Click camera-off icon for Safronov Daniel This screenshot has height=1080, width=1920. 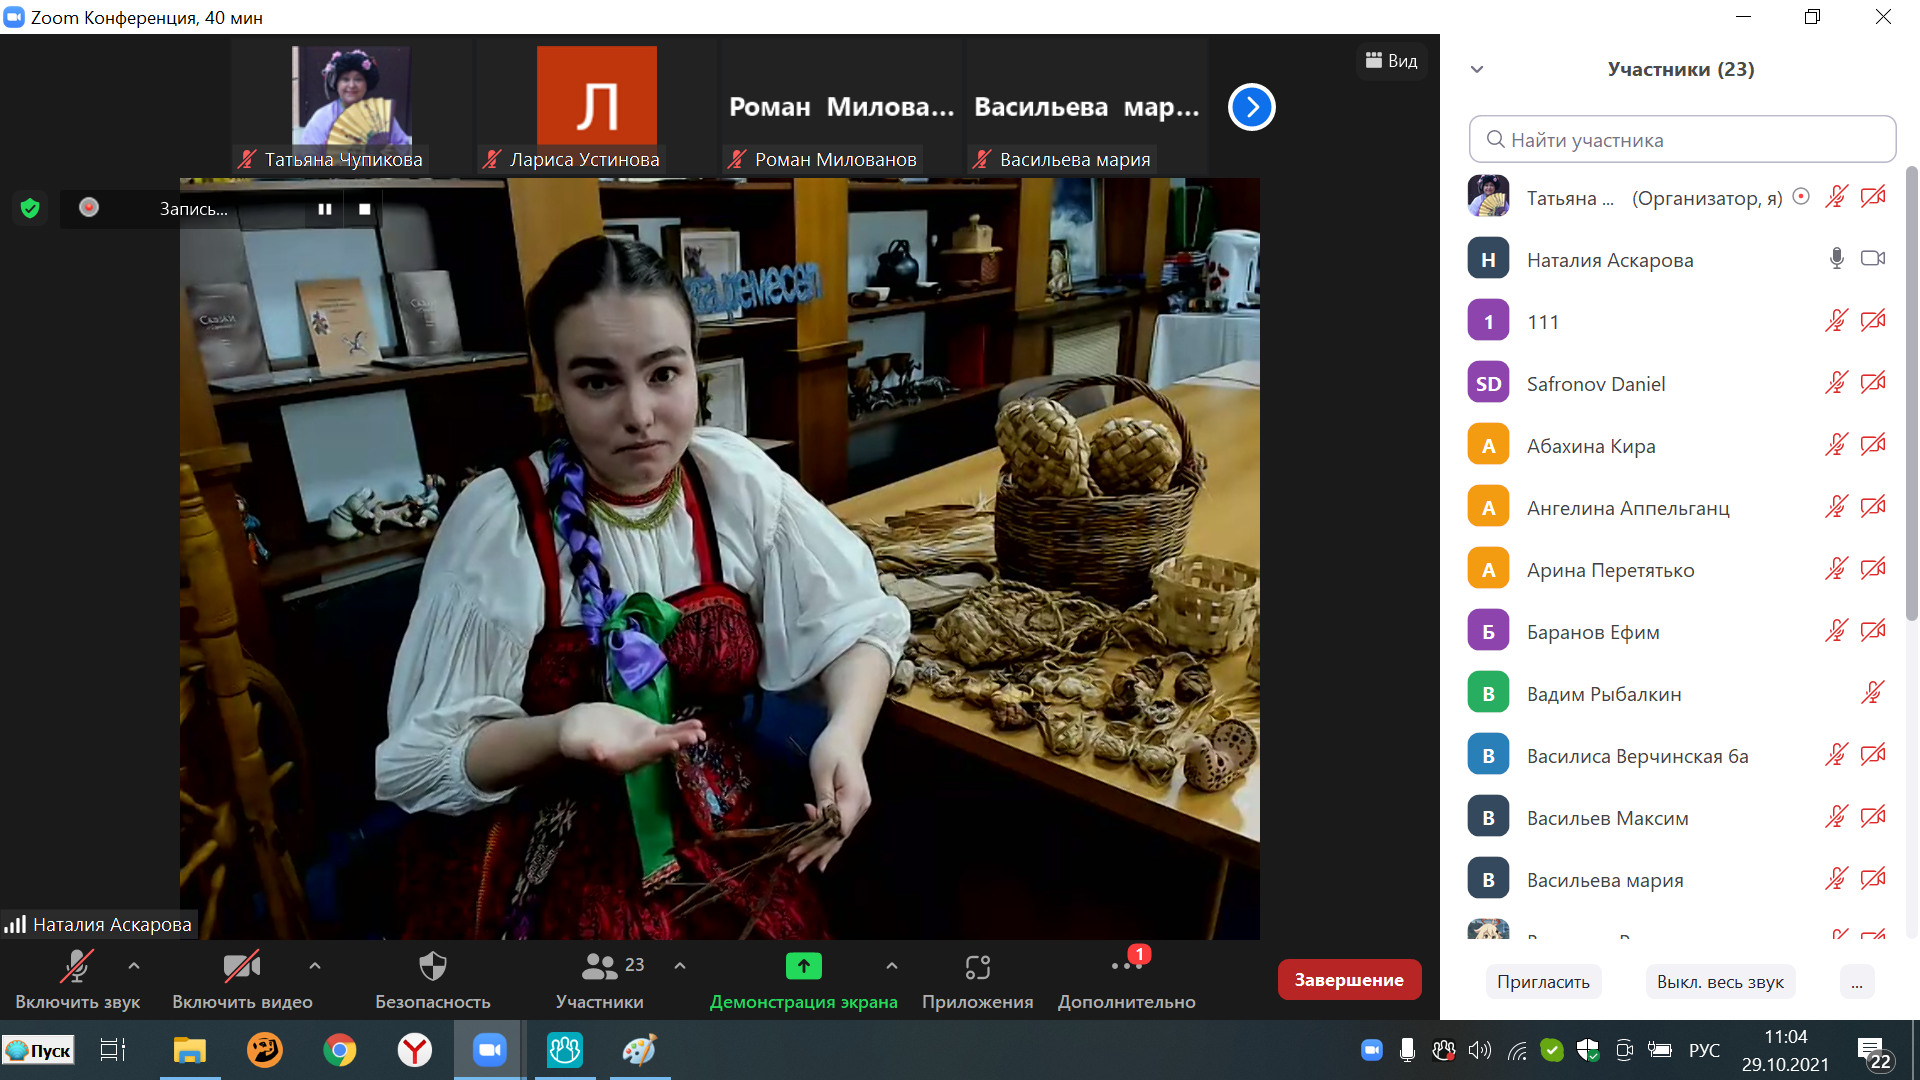(x=1873, y=383)
